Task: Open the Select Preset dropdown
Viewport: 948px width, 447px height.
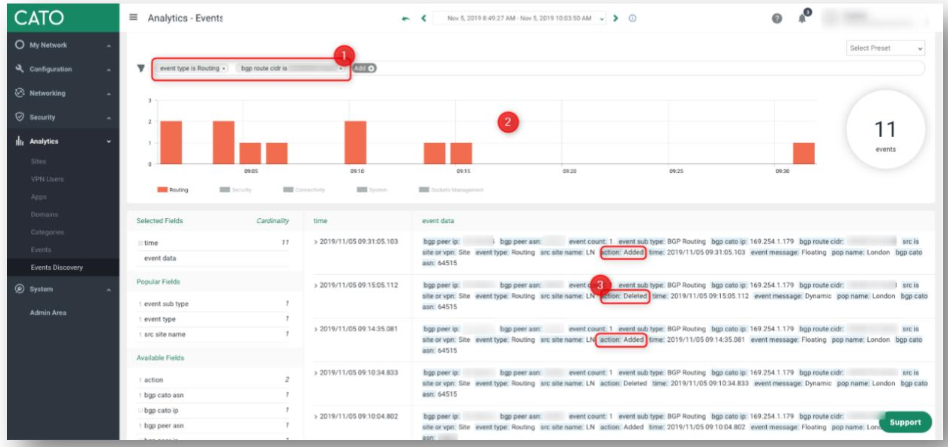Action: pyautogui.click(x=885, y=48)
